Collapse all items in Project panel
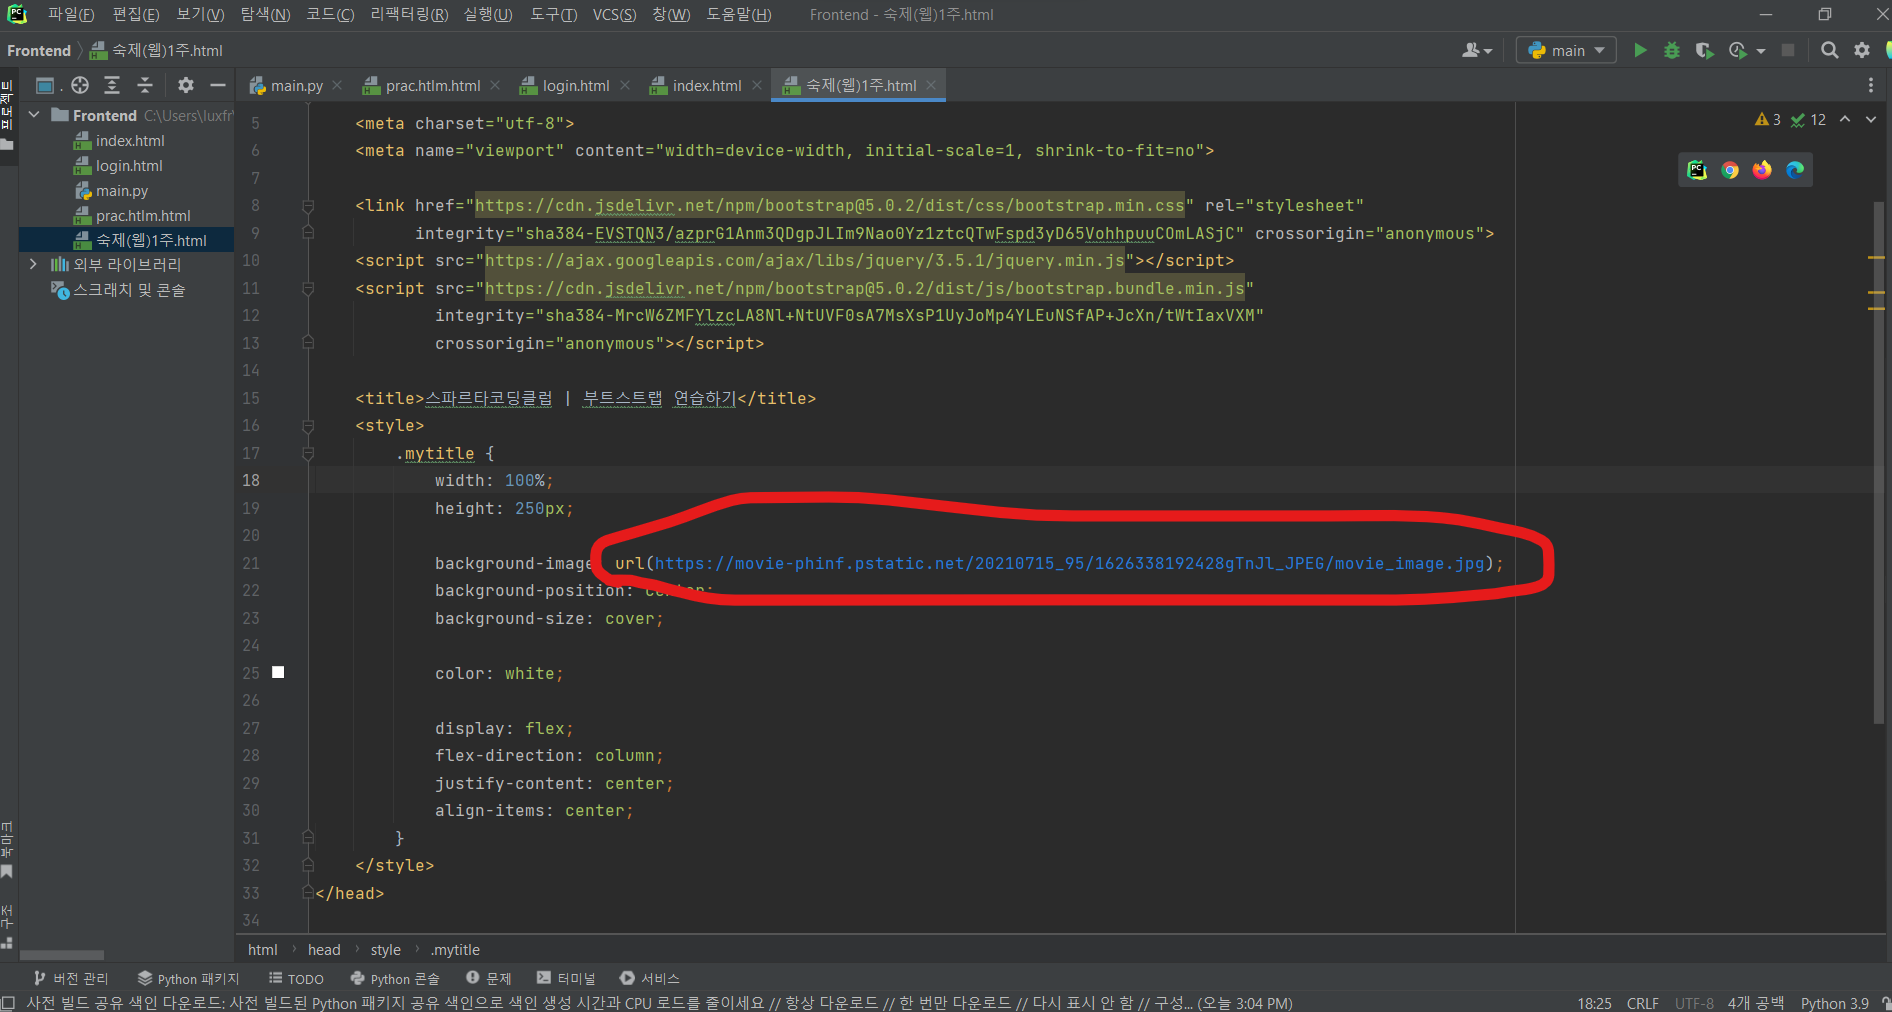Image resolution: width=1892 pixels, height=1012 pixels. tap(145, 85)
